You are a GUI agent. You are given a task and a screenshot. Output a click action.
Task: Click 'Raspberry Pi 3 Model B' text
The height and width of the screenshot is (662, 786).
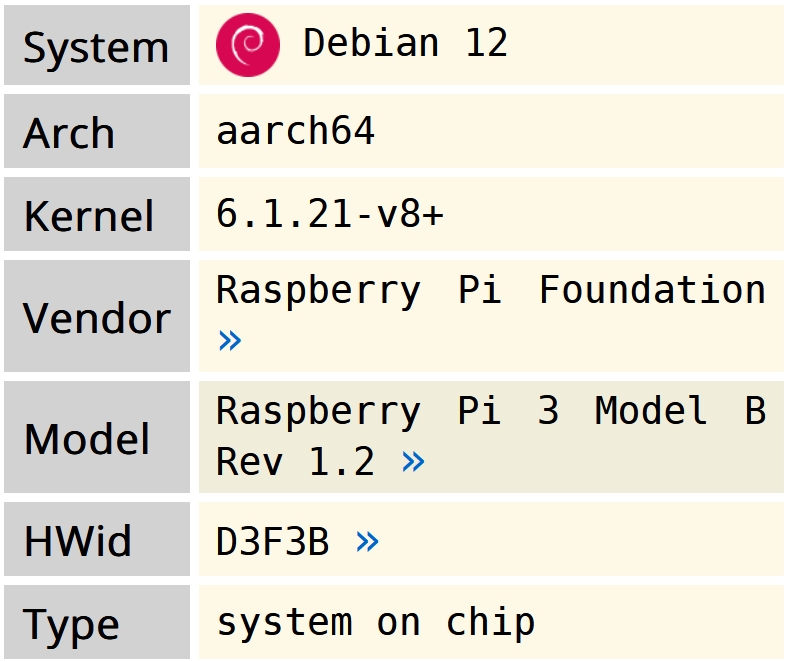(x=491, y=411)
